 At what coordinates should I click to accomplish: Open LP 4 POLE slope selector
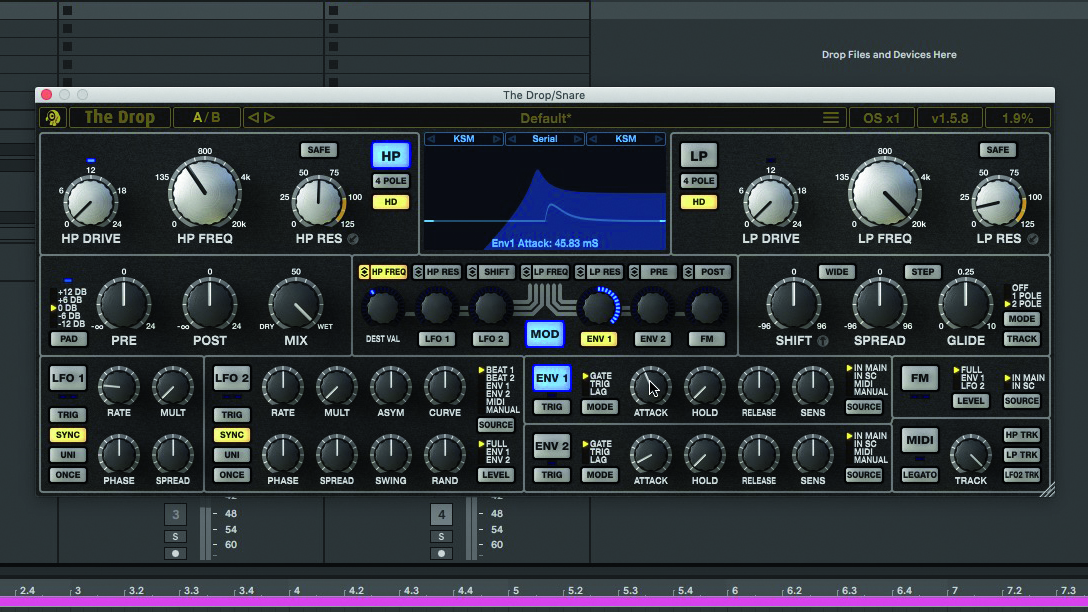pos(699,181)
